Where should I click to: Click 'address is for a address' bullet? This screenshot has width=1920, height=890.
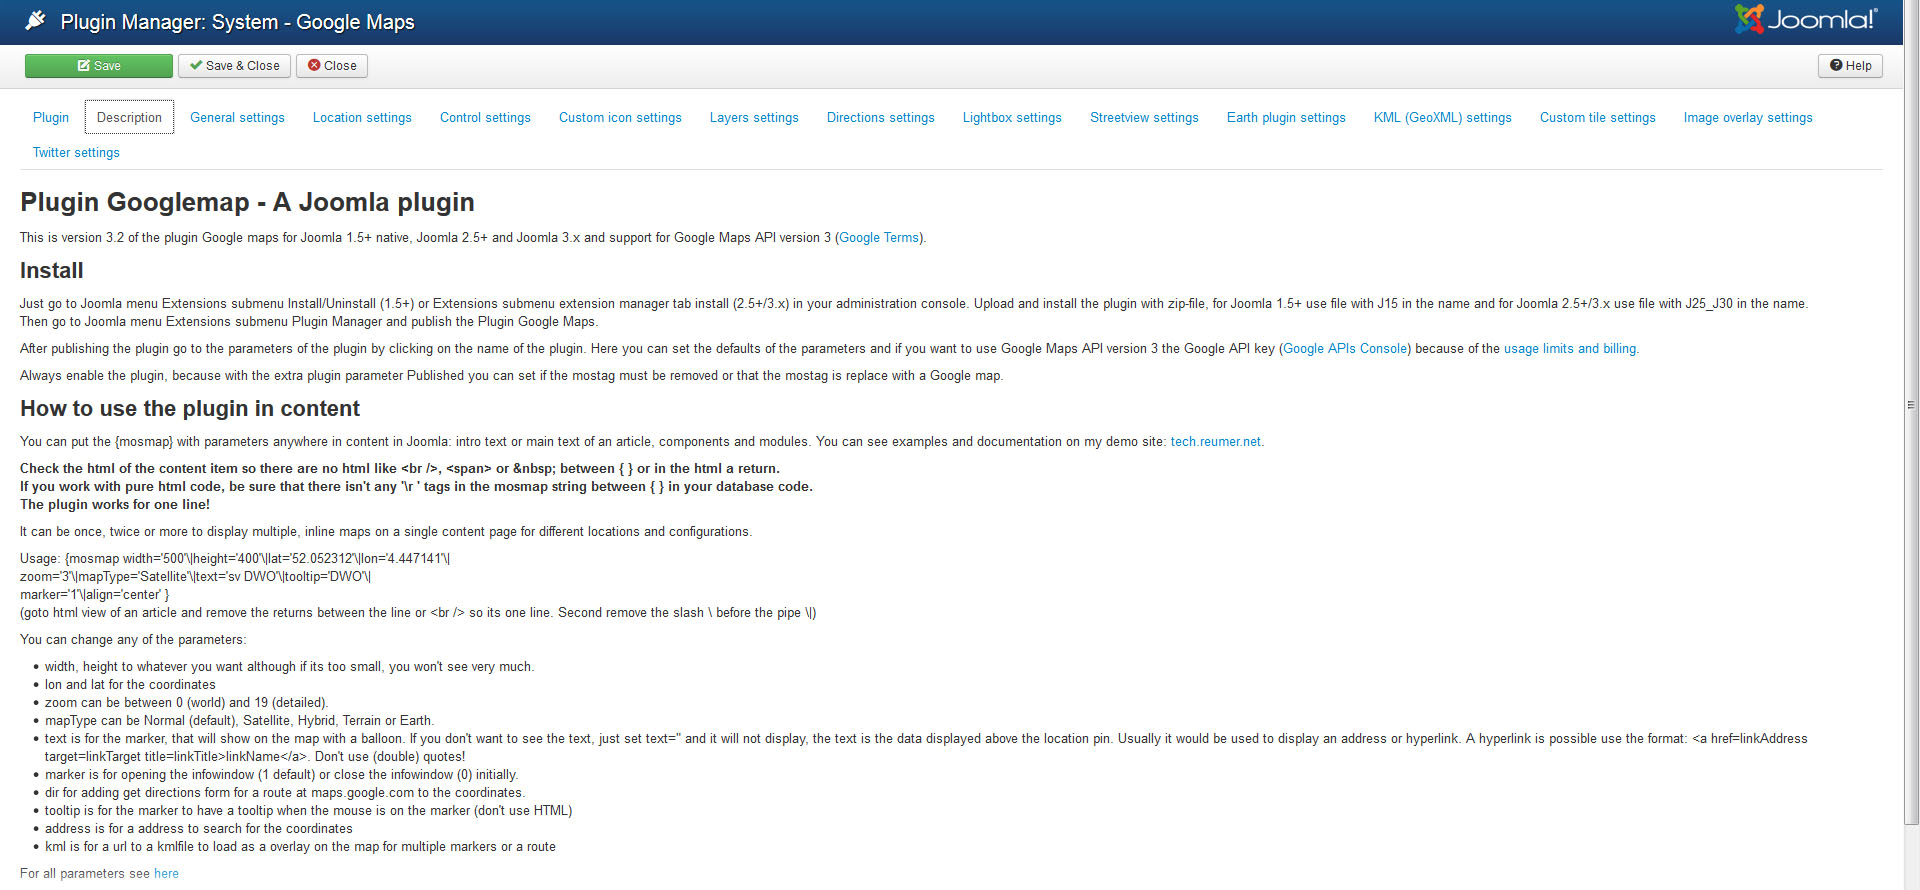[199, 829]
